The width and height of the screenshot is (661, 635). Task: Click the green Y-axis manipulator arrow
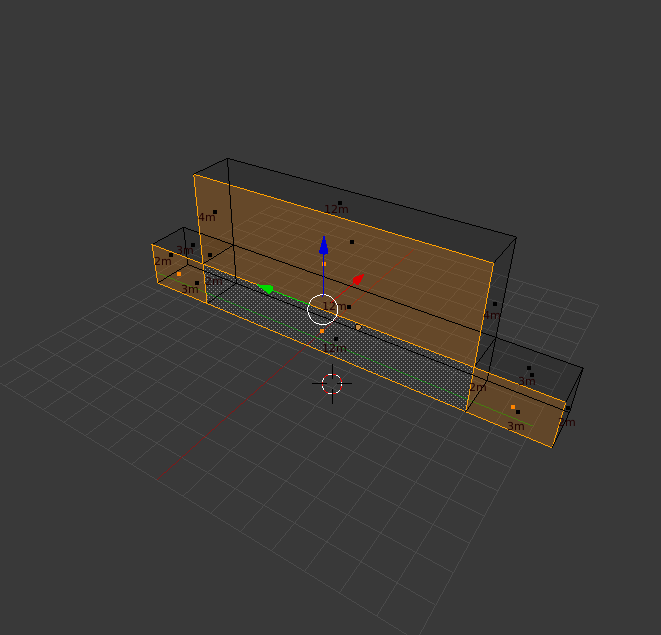click(x=266, y=289)
